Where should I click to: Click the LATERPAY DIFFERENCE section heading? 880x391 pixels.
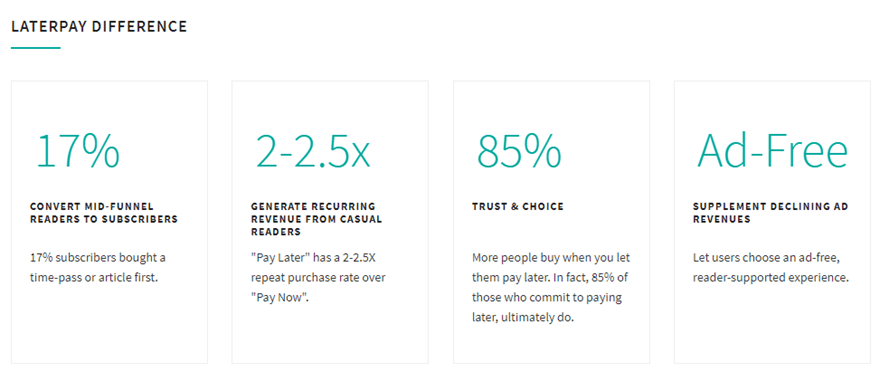click(x=99, y=26)
